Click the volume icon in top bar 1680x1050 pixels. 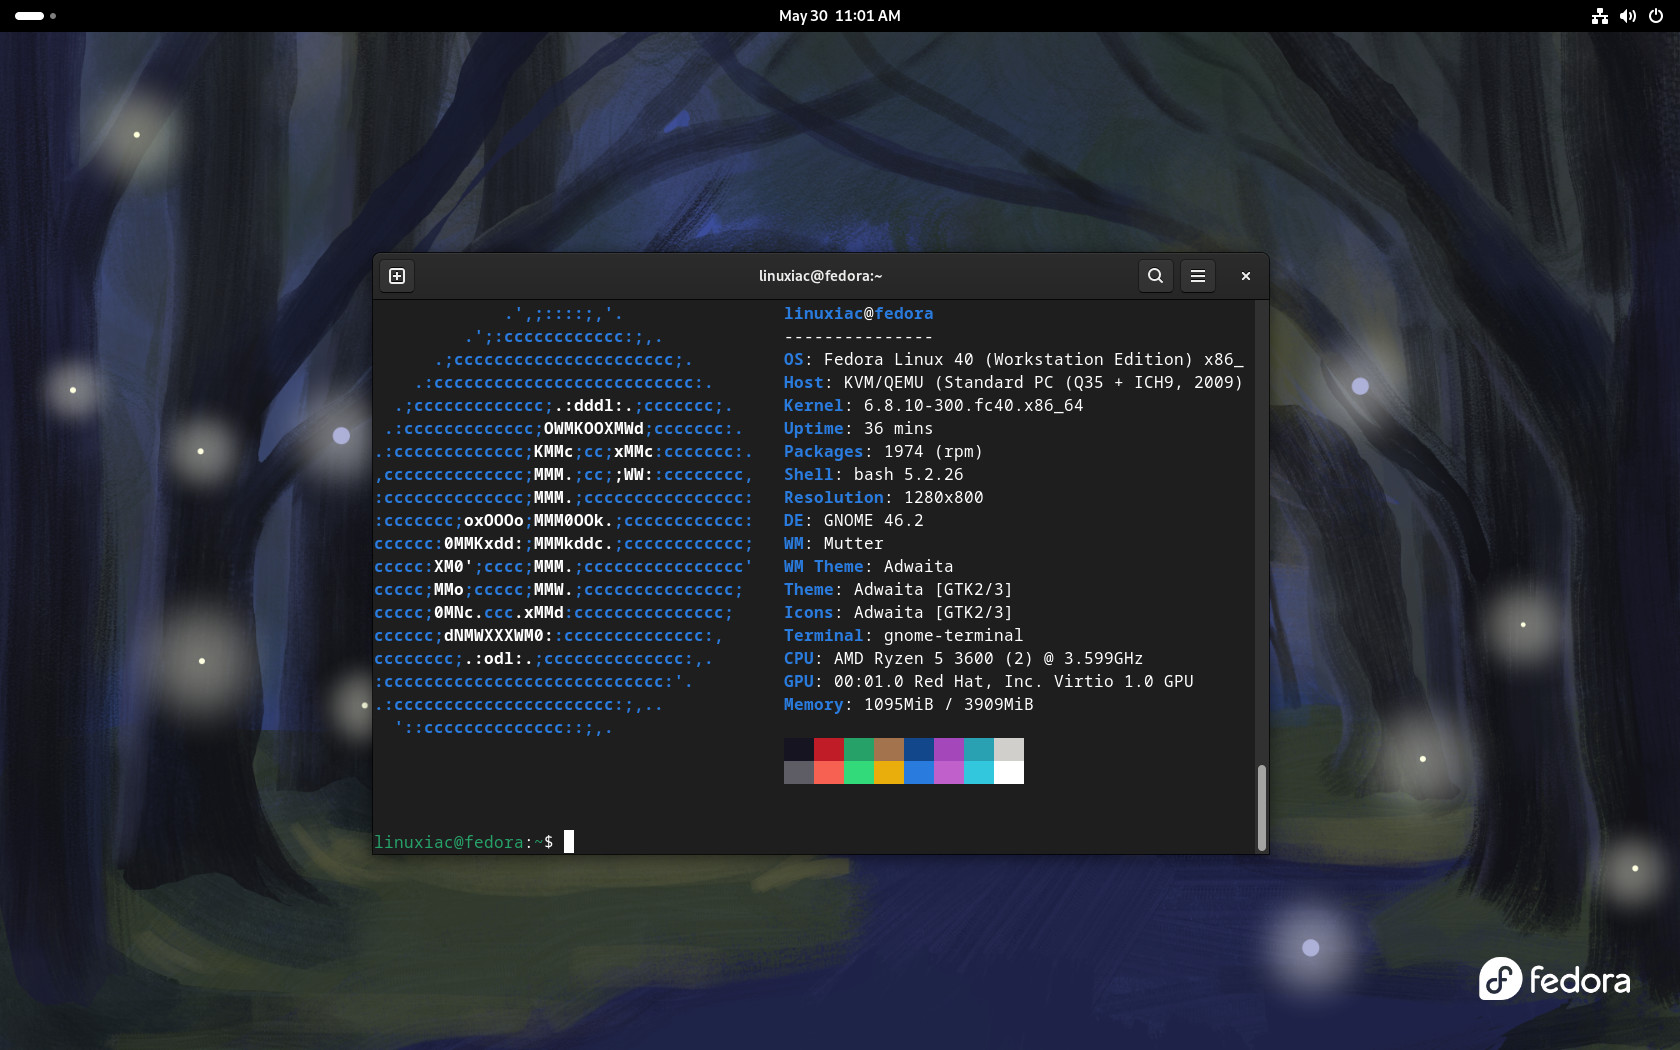[1628, 16]
